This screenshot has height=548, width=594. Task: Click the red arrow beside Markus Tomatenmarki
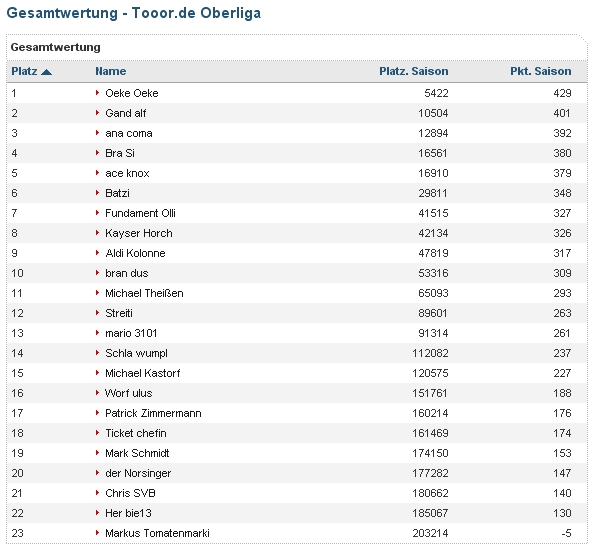click(97, 533)
